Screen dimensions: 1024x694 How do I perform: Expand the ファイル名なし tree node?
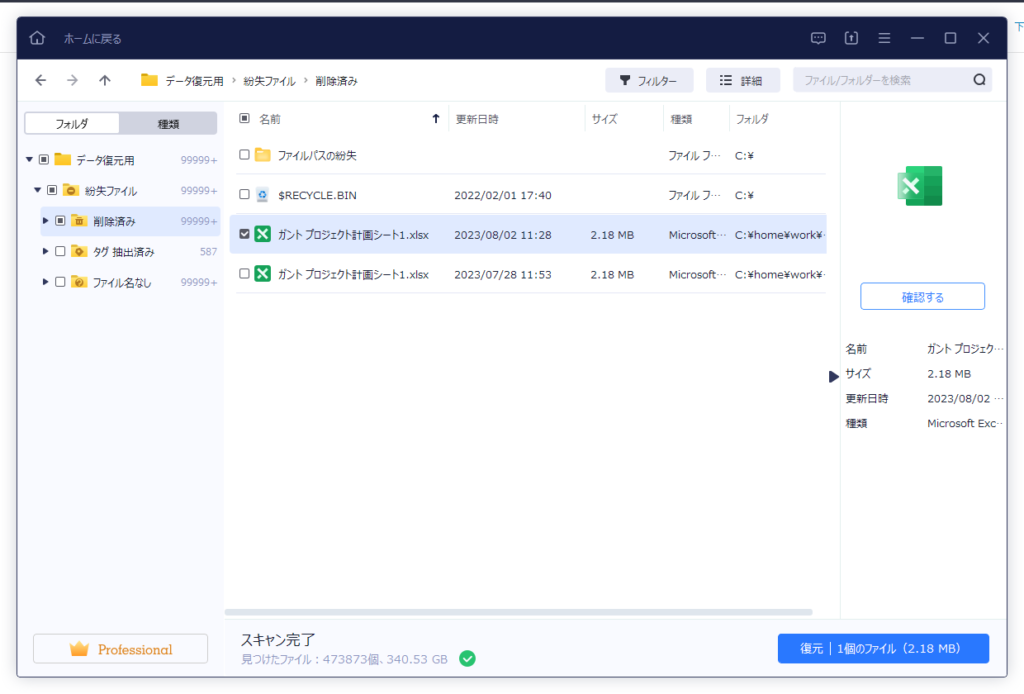pyautogui.click(x=46, y=282)
